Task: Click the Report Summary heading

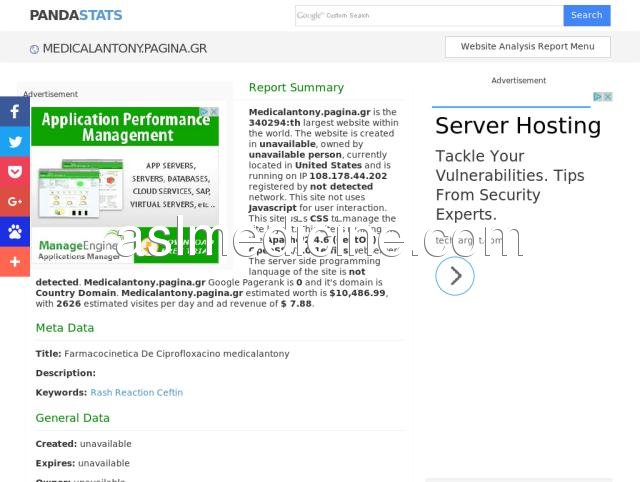Action: coord(296,87)
